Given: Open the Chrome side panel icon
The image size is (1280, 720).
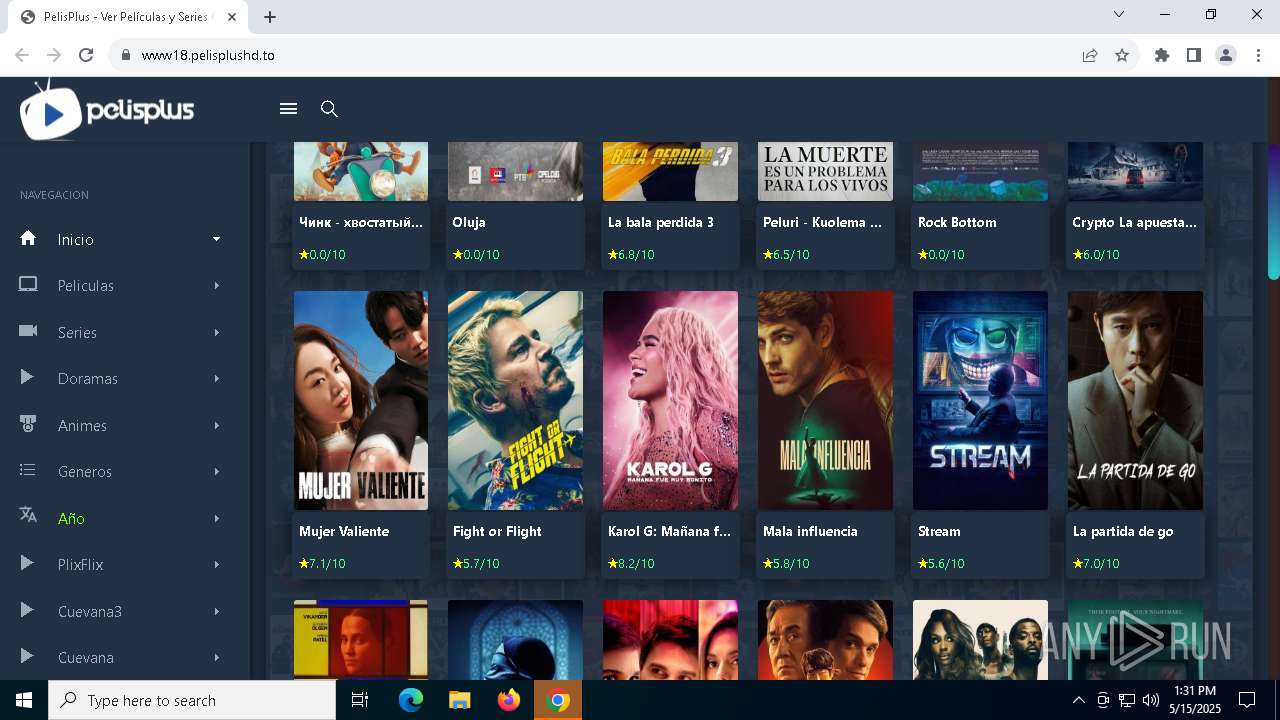Looking at the screenshot, I should point(1194,55).
